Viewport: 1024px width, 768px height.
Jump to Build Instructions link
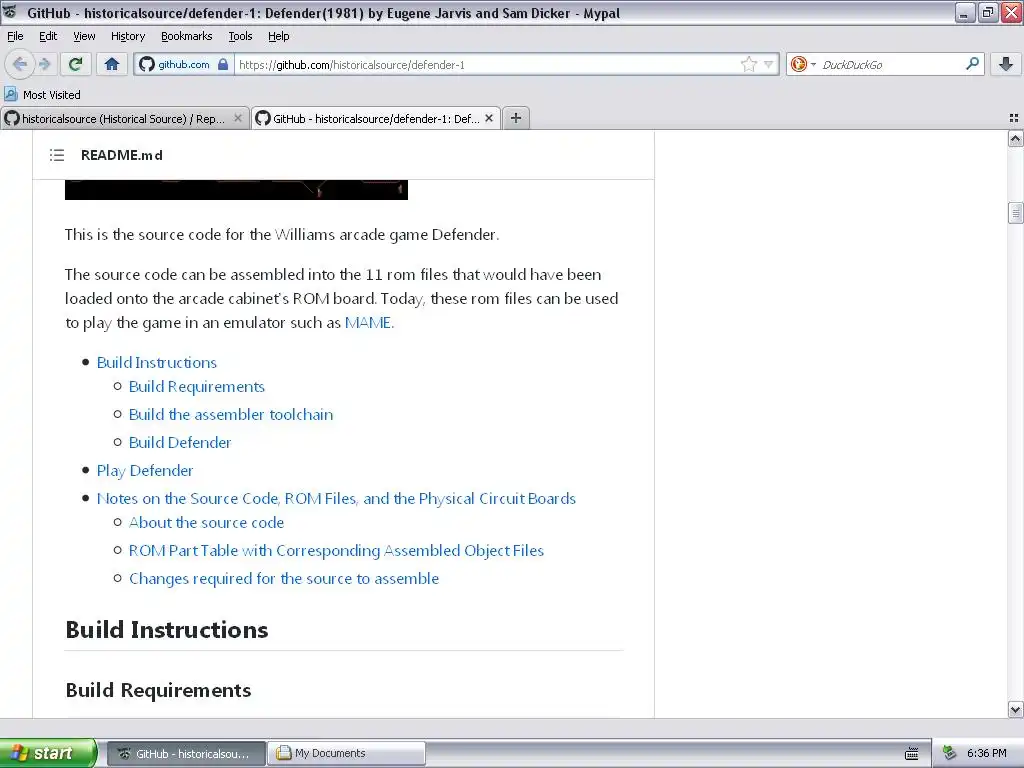pyautogui.click(x=157, y=362)
